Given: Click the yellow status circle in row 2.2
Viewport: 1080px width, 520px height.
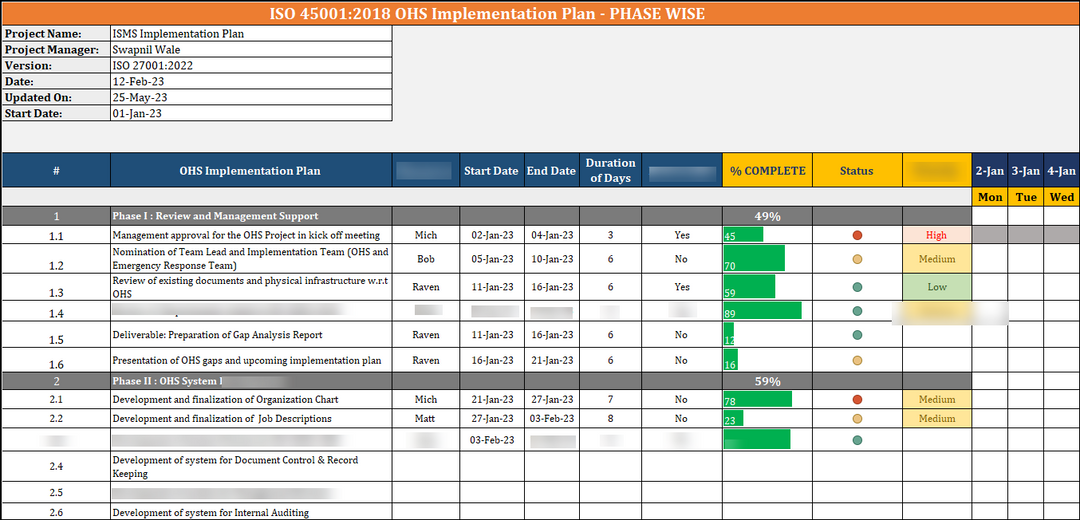Looking at the screenshot, I should coord(857,419).
